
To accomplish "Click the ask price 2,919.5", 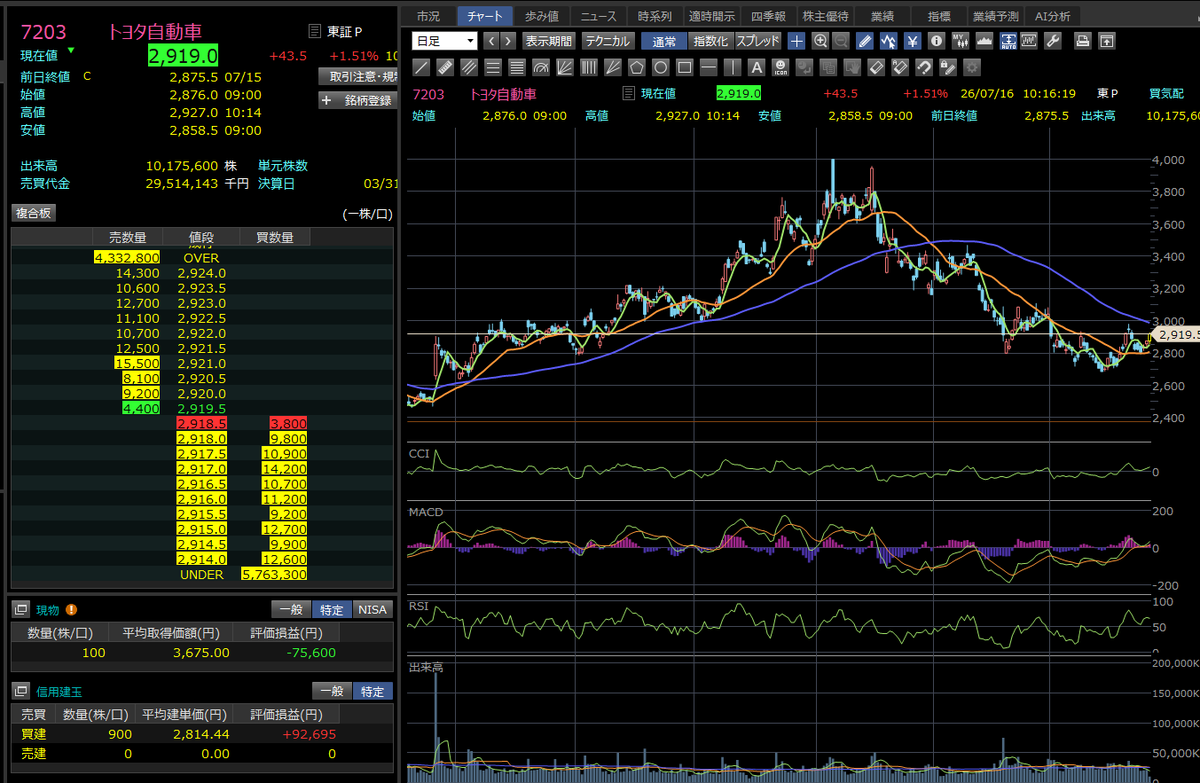I will coord(201,409).
